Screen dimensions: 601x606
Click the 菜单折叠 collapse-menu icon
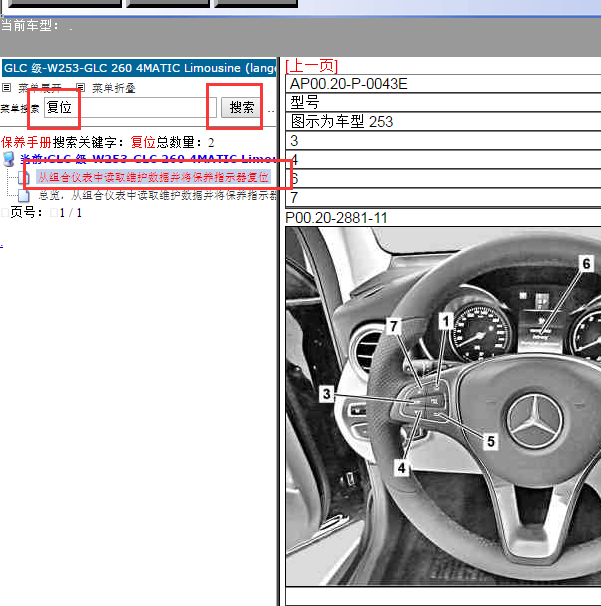click(80, 88)
